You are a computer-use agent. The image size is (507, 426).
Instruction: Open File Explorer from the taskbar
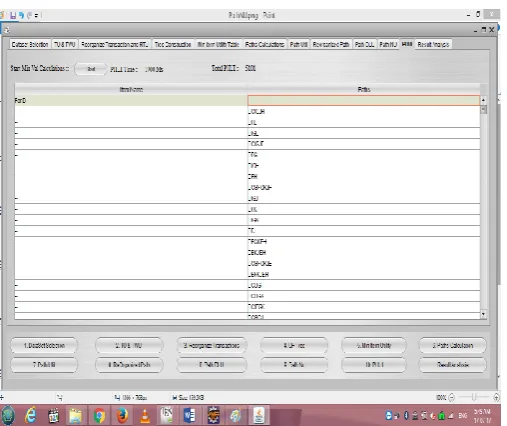click(75, 416)
